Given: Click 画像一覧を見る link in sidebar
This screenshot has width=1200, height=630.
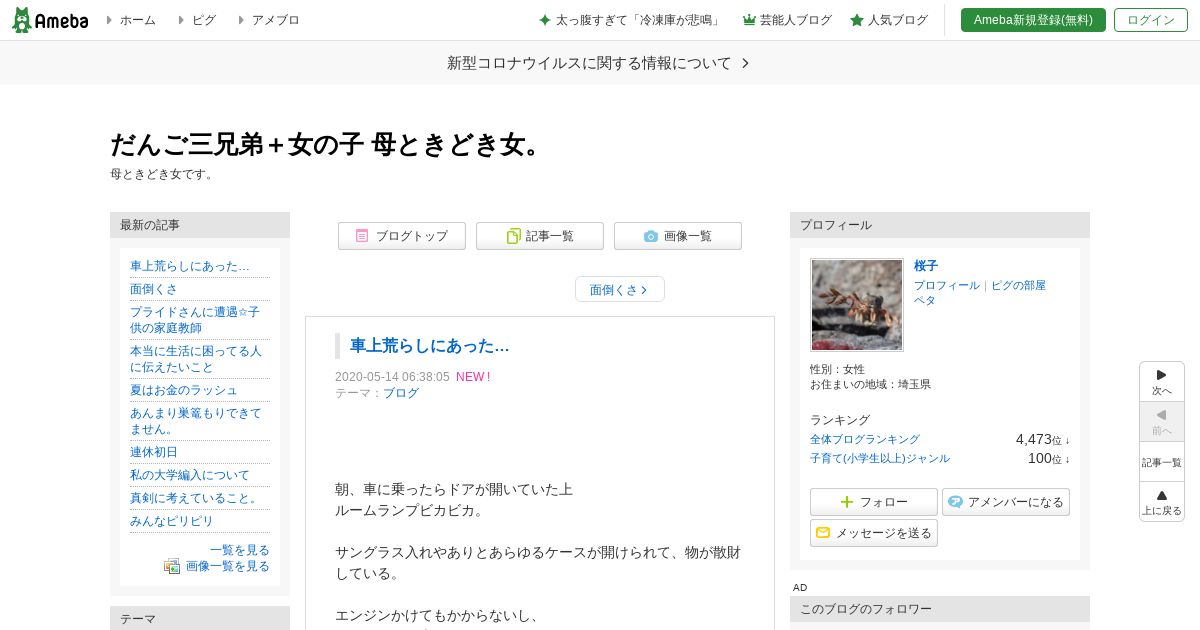Looking at the screenshot, I should (x=228, y=566).
